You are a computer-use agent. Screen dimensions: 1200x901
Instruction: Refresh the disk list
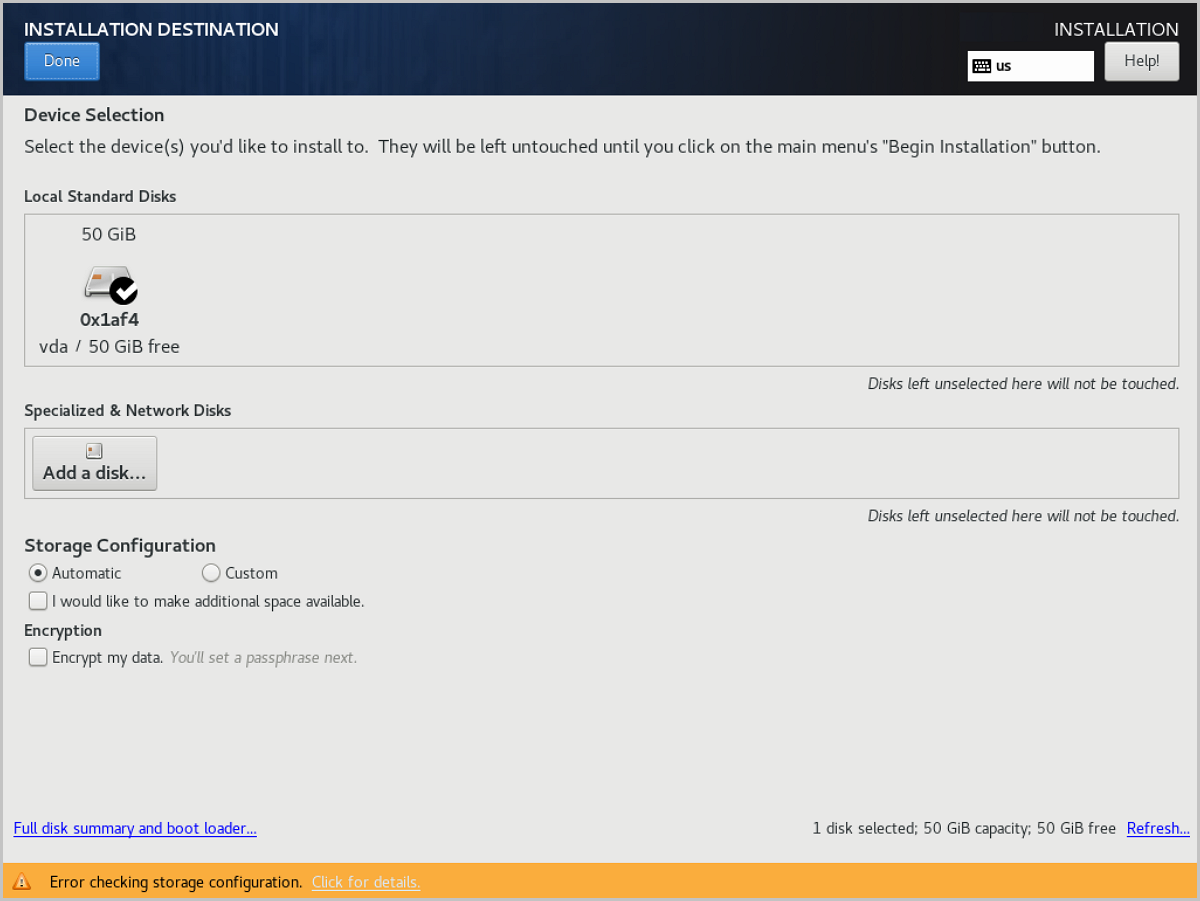pos(1157,828)
